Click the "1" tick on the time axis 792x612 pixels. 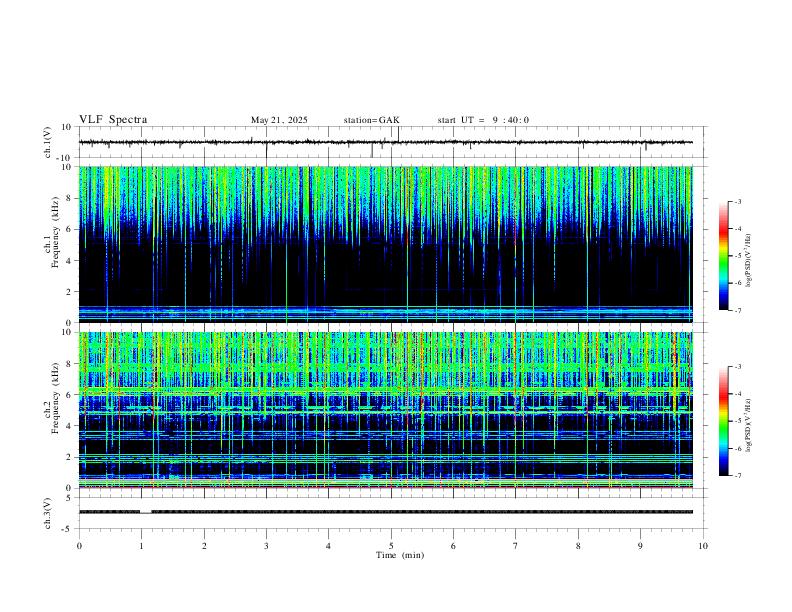click(141, 546)
